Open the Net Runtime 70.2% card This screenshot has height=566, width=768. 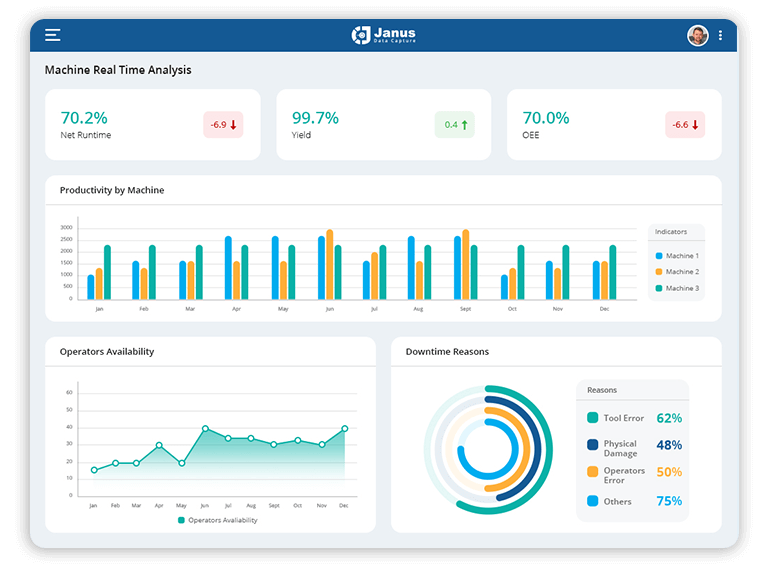click(x=152, y=125)
